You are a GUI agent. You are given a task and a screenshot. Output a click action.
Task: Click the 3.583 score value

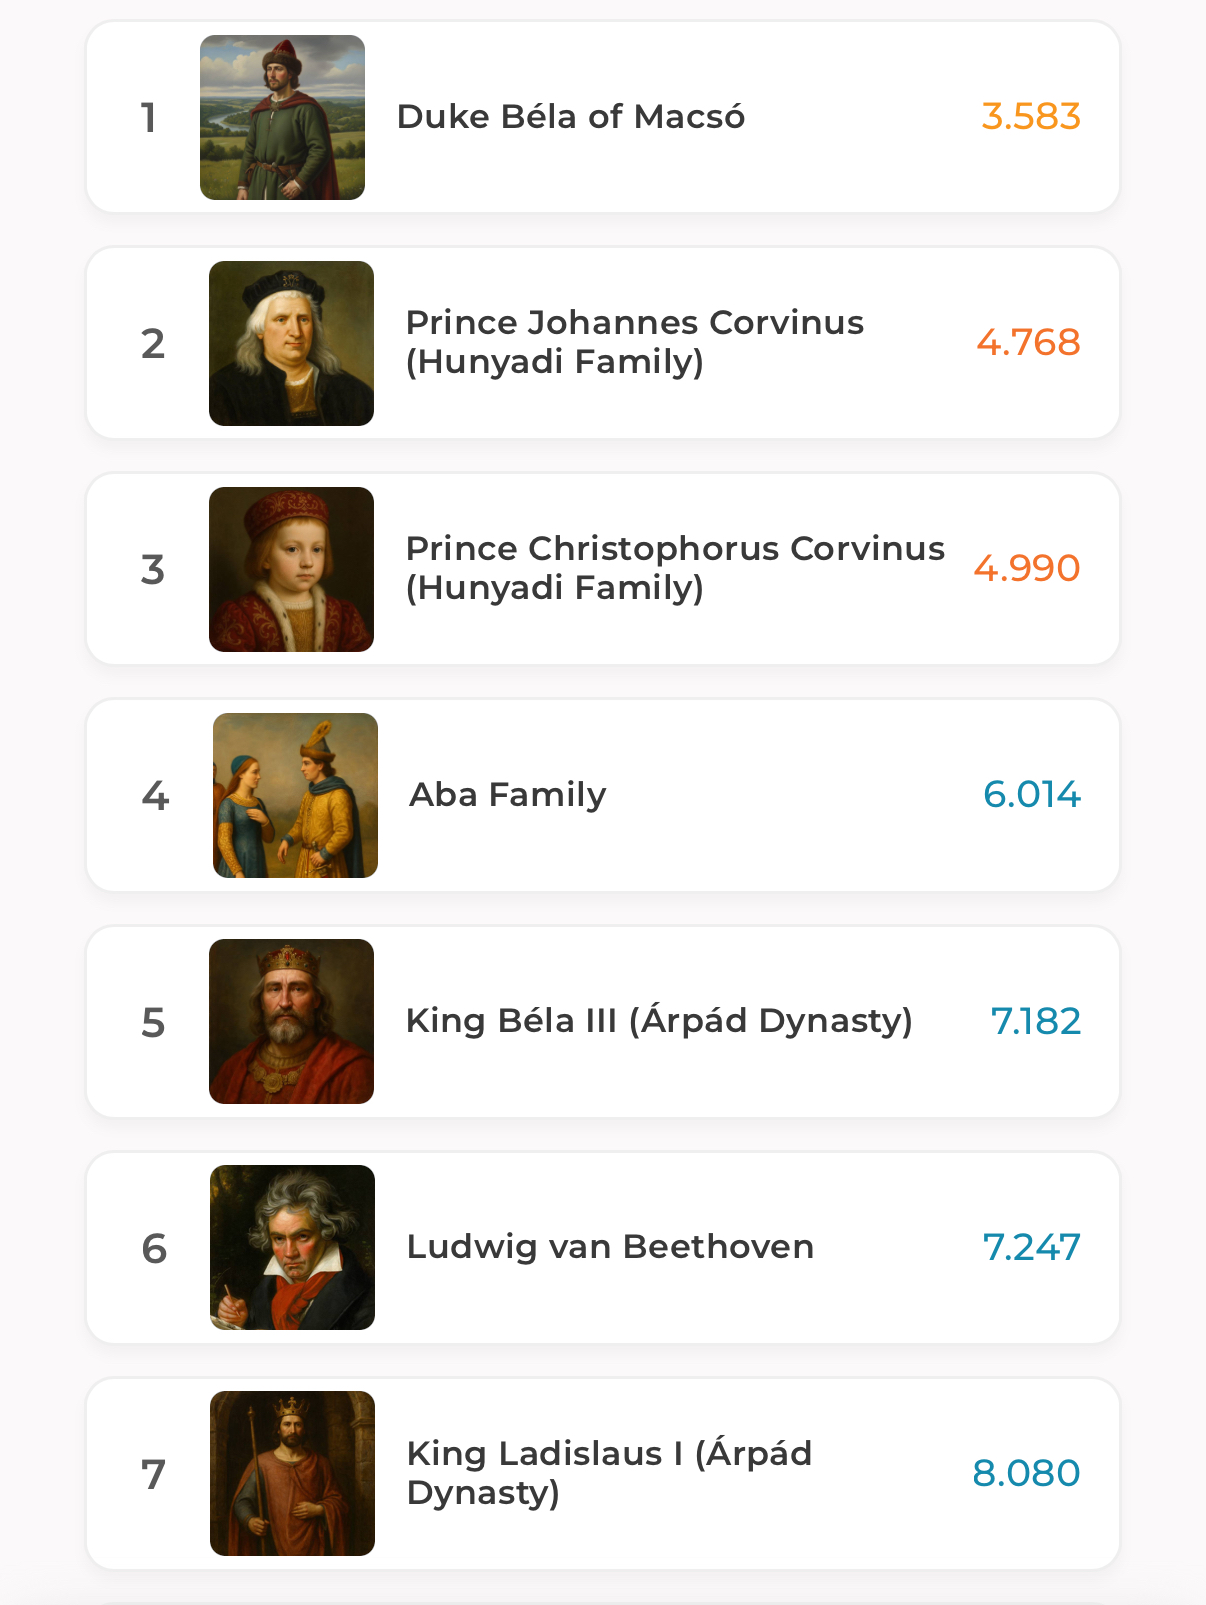coord(1030,117)
